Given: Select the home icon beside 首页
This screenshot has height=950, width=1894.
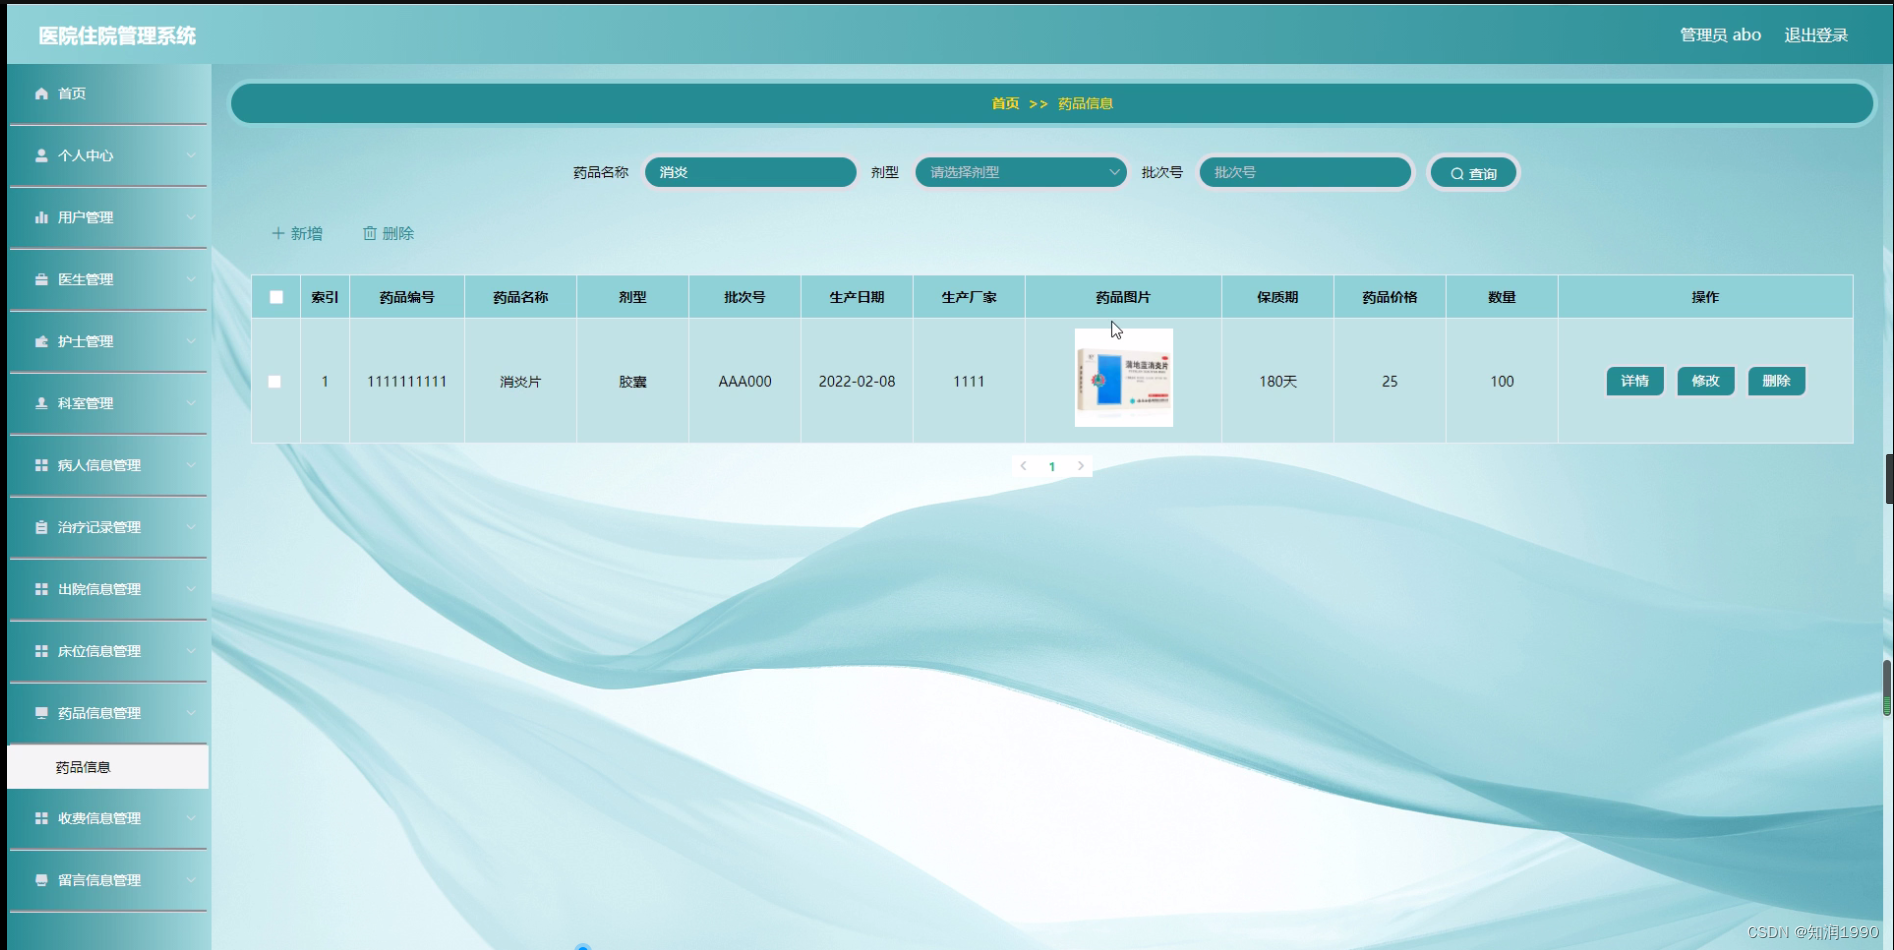Looking at the screenshot, I should (41, 93).
